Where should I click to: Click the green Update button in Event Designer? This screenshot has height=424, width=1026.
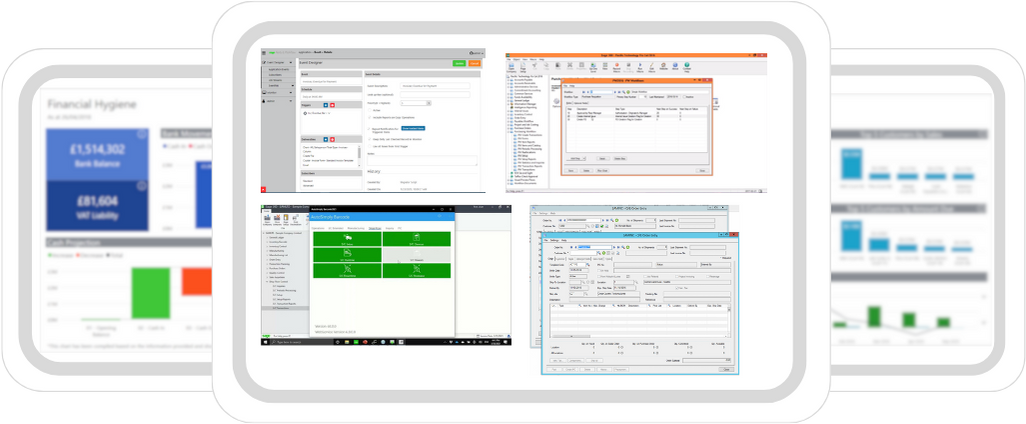459,62
